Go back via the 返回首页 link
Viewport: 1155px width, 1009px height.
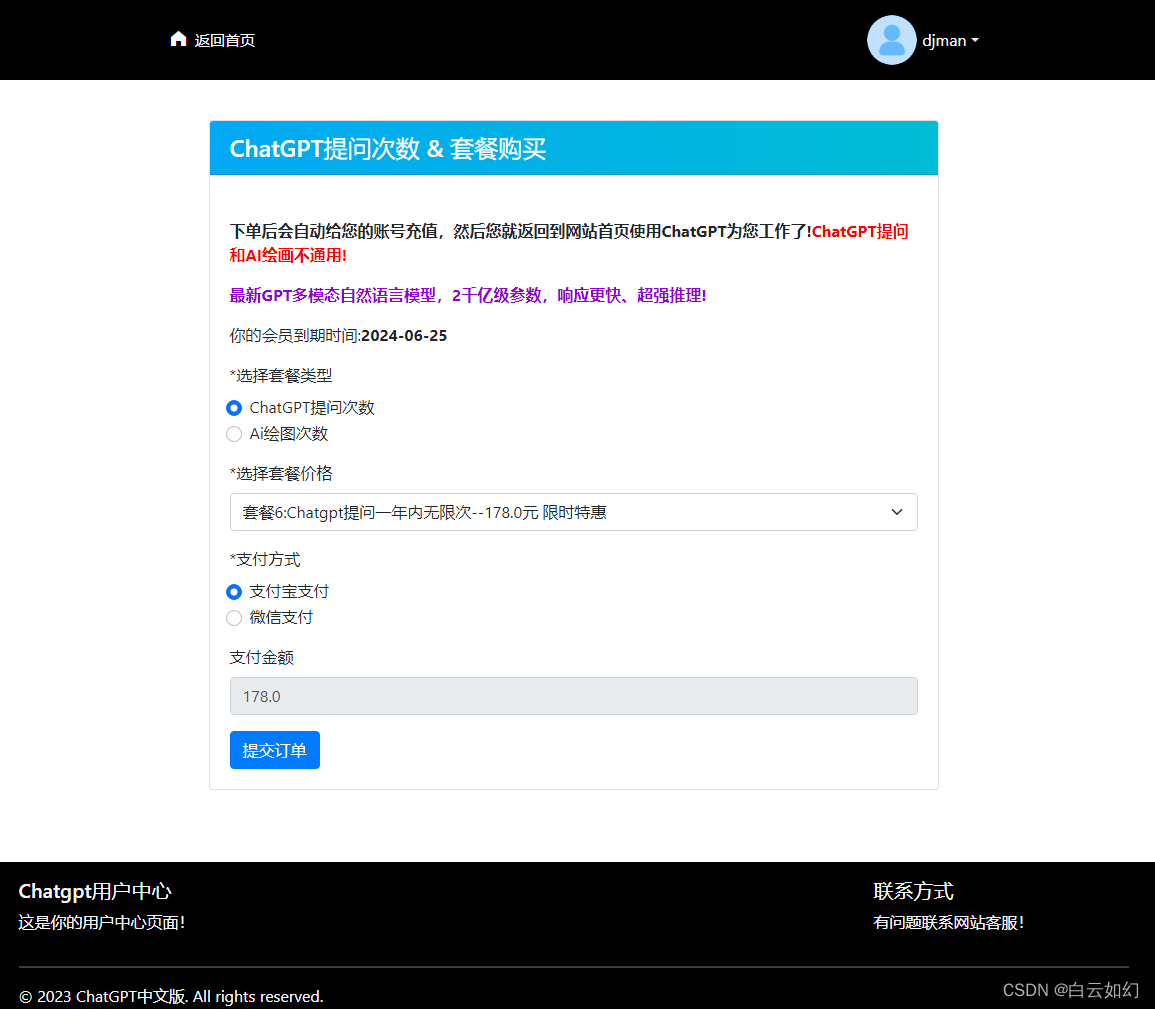tap(225, 41)
